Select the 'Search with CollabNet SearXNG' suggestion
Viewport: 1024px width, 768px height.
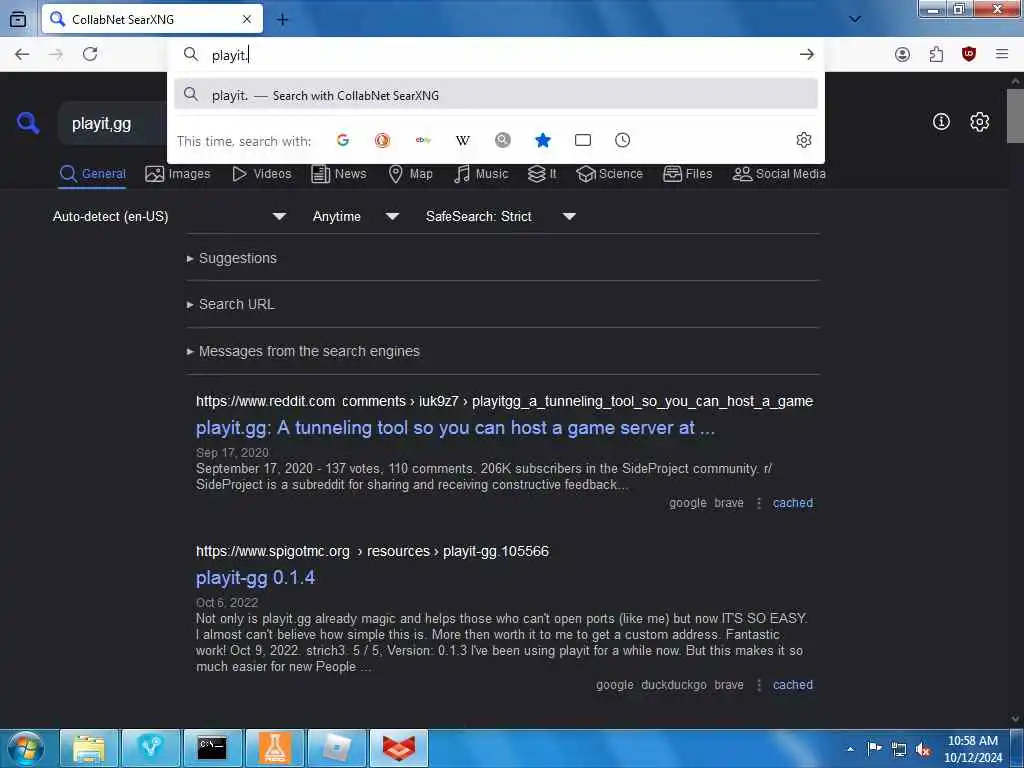coord(496,95)
